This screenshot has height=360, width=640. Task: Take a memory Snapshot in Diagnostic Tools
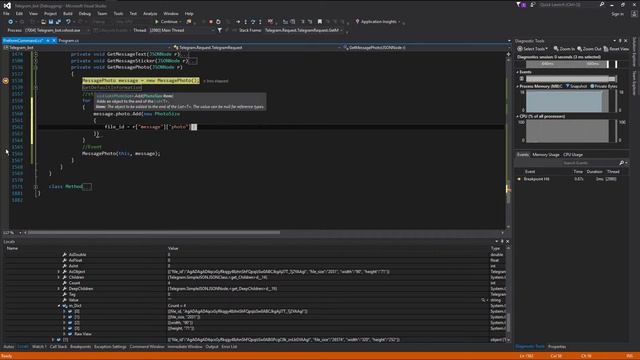click(576, 86)
